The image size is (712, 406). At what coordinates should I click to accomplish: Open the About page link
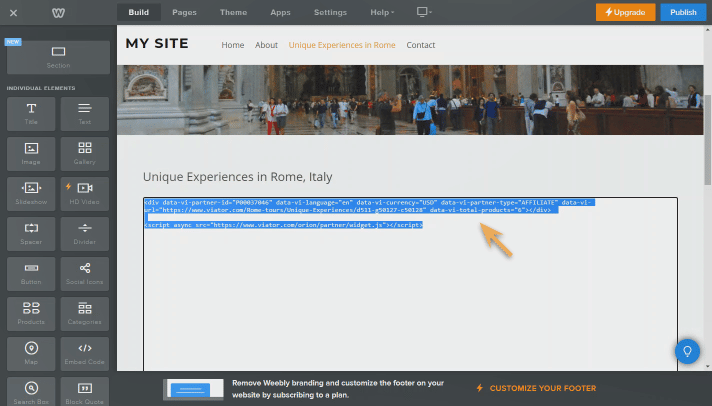(266, 45)
